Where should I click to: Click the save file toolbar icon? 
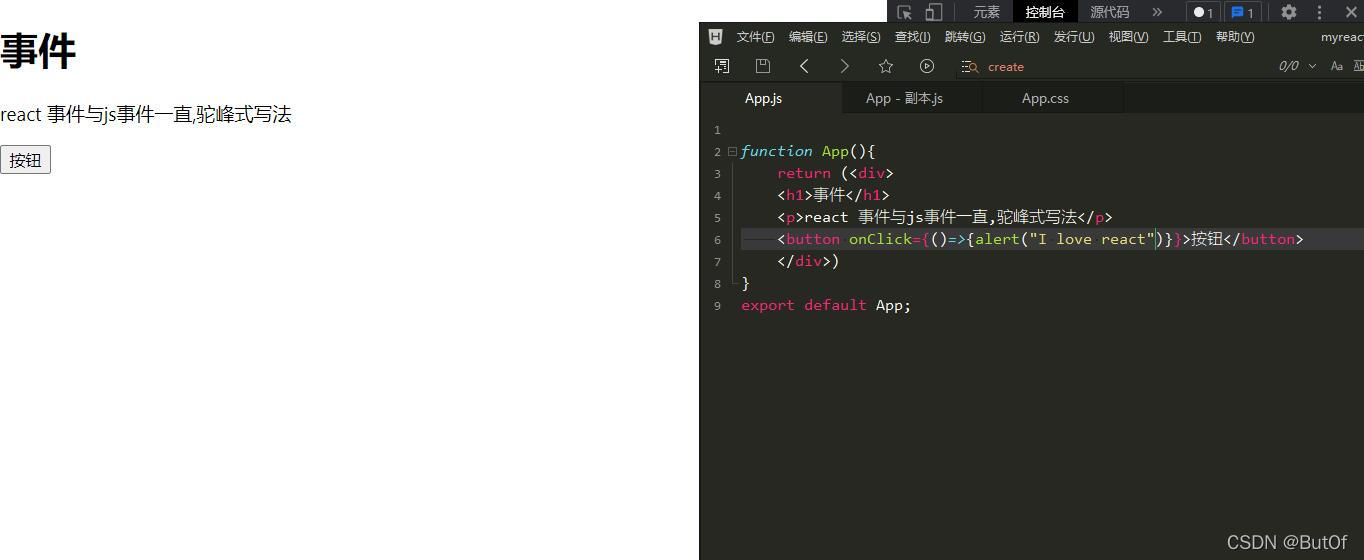(x=763, y=66)
